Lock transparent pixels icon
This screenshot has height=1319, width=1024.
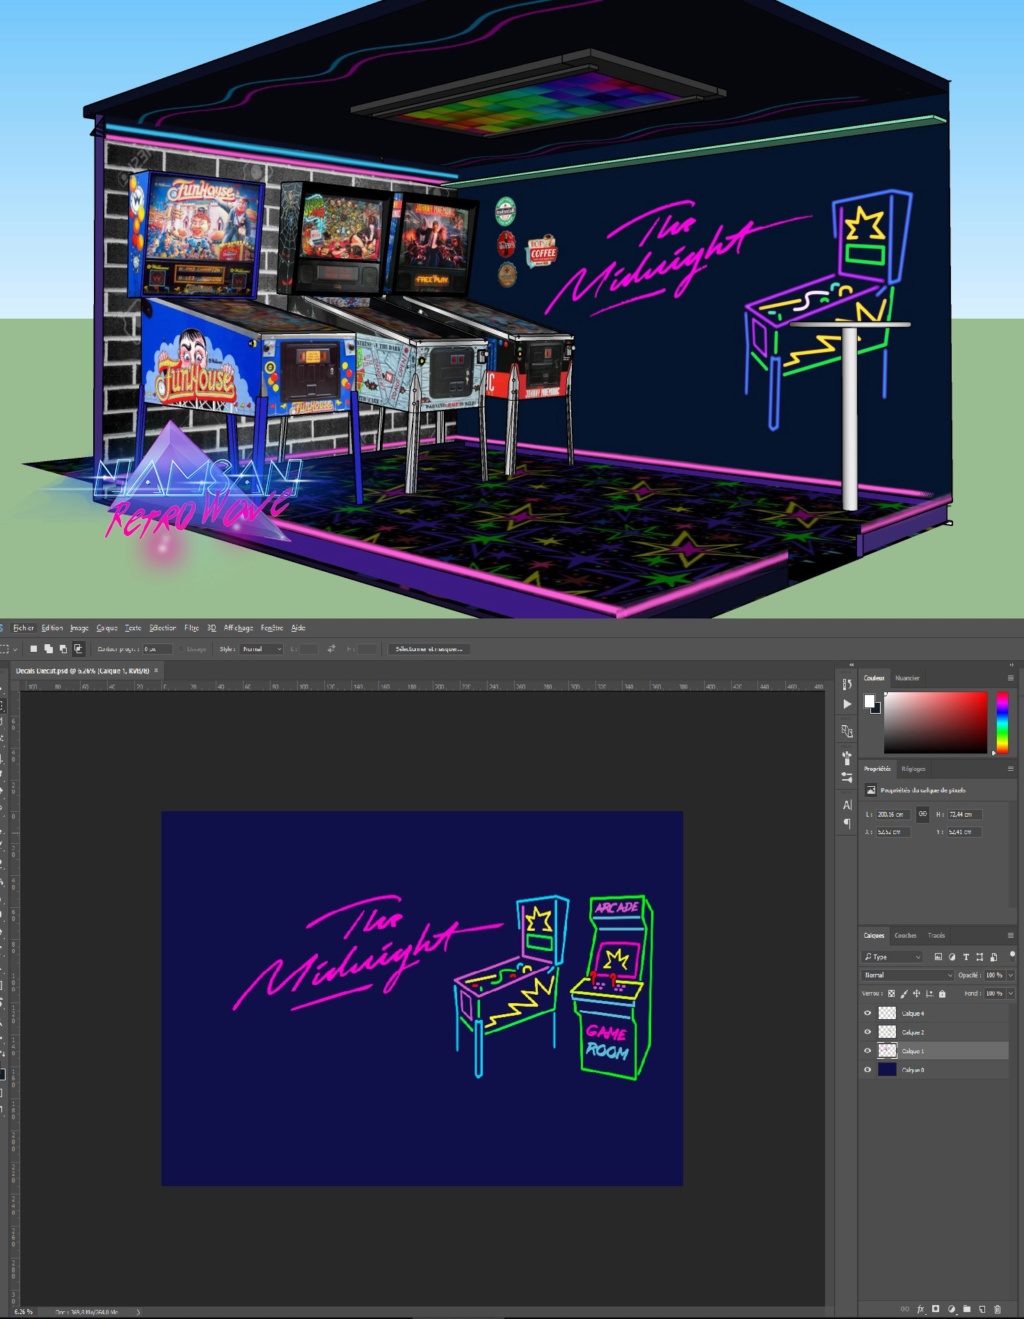point(892,994)
